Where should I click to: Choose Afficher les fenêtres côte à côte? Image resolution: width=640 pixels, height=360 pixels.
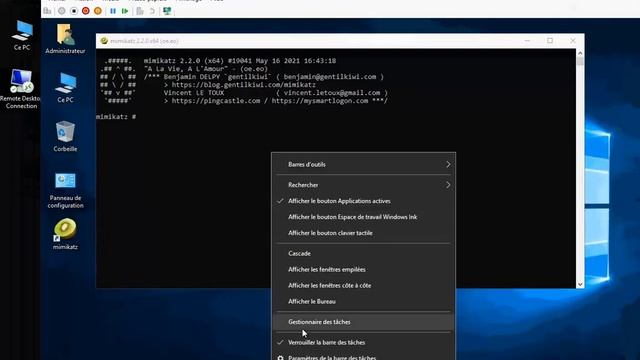[x=364, y=285]
